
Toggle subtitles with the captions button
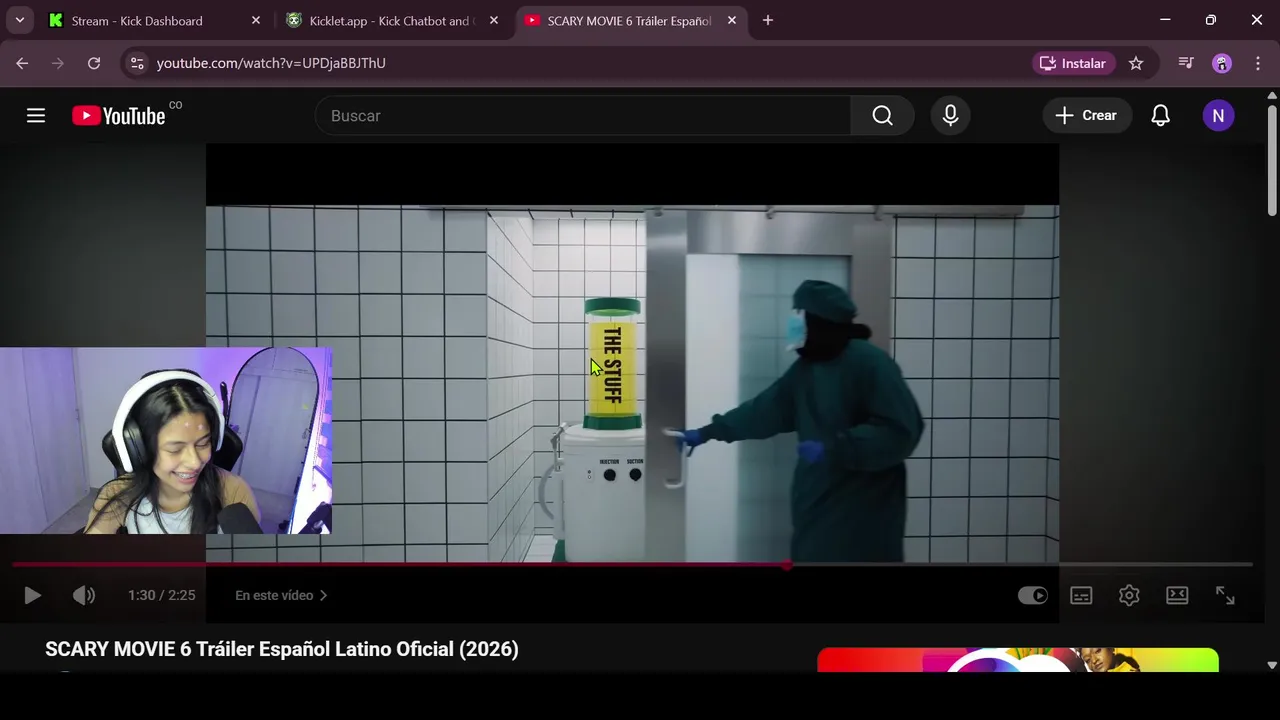pos(1081,595)
